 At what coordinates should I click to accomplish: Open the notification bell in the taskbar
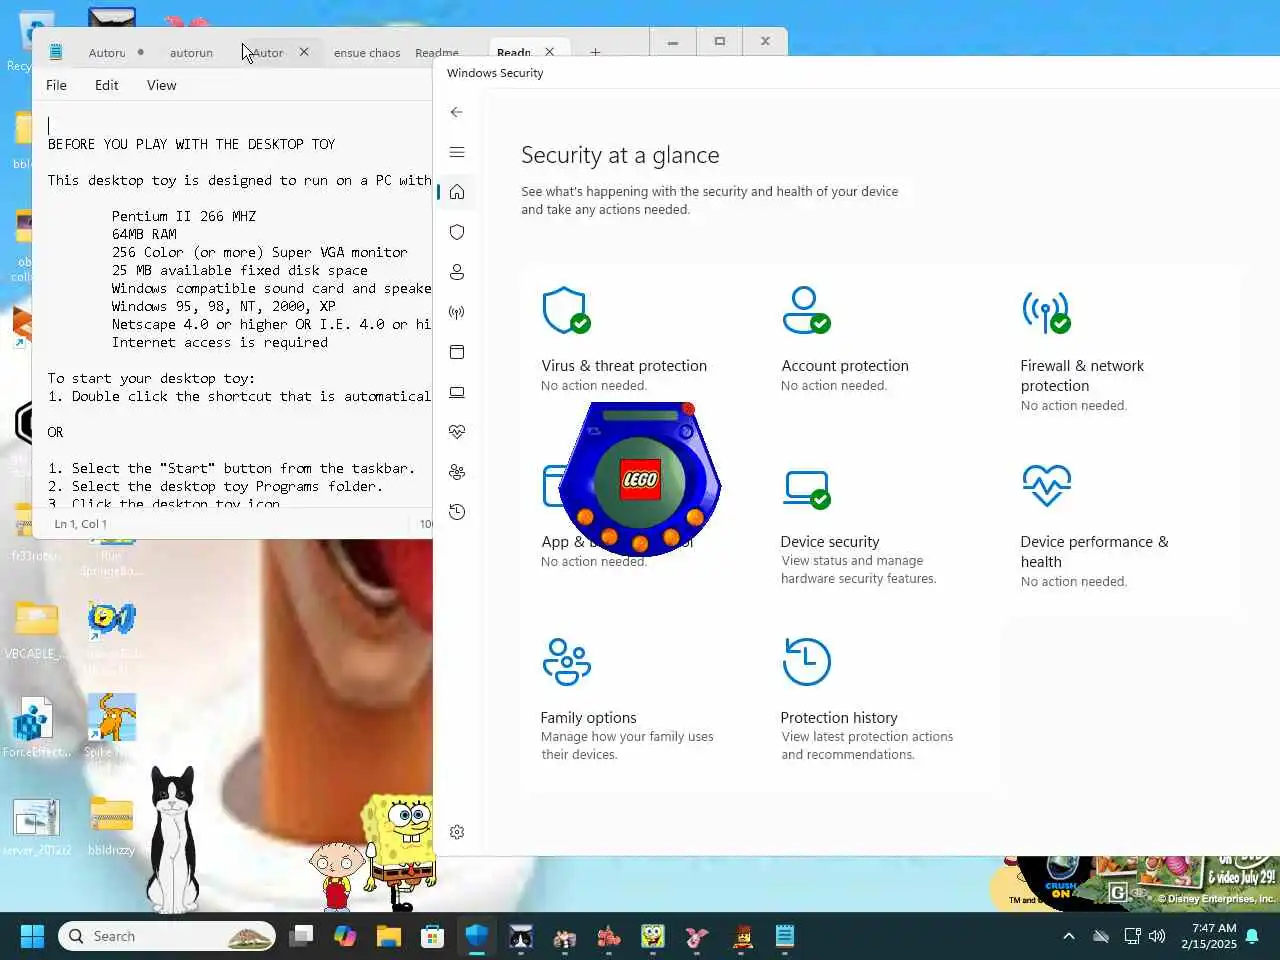1252,936
